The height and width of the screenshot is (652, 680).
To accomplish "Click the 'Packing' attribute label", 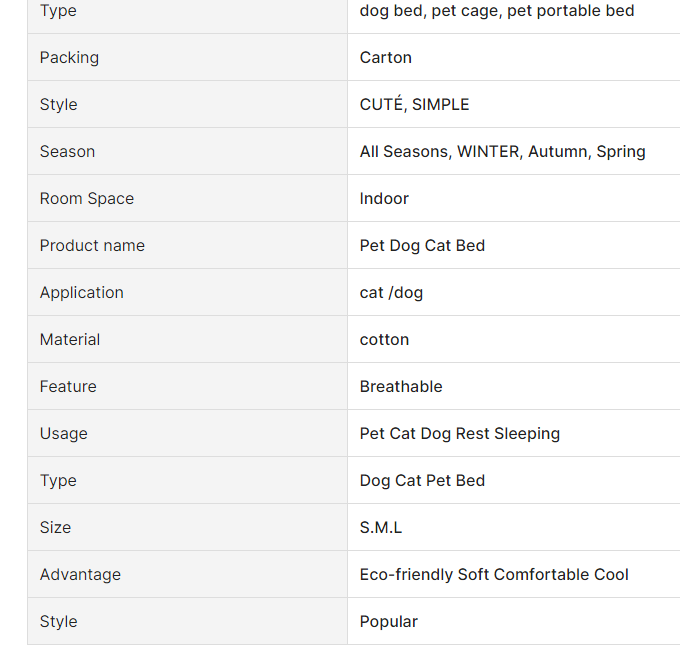I will pos(69,57).
